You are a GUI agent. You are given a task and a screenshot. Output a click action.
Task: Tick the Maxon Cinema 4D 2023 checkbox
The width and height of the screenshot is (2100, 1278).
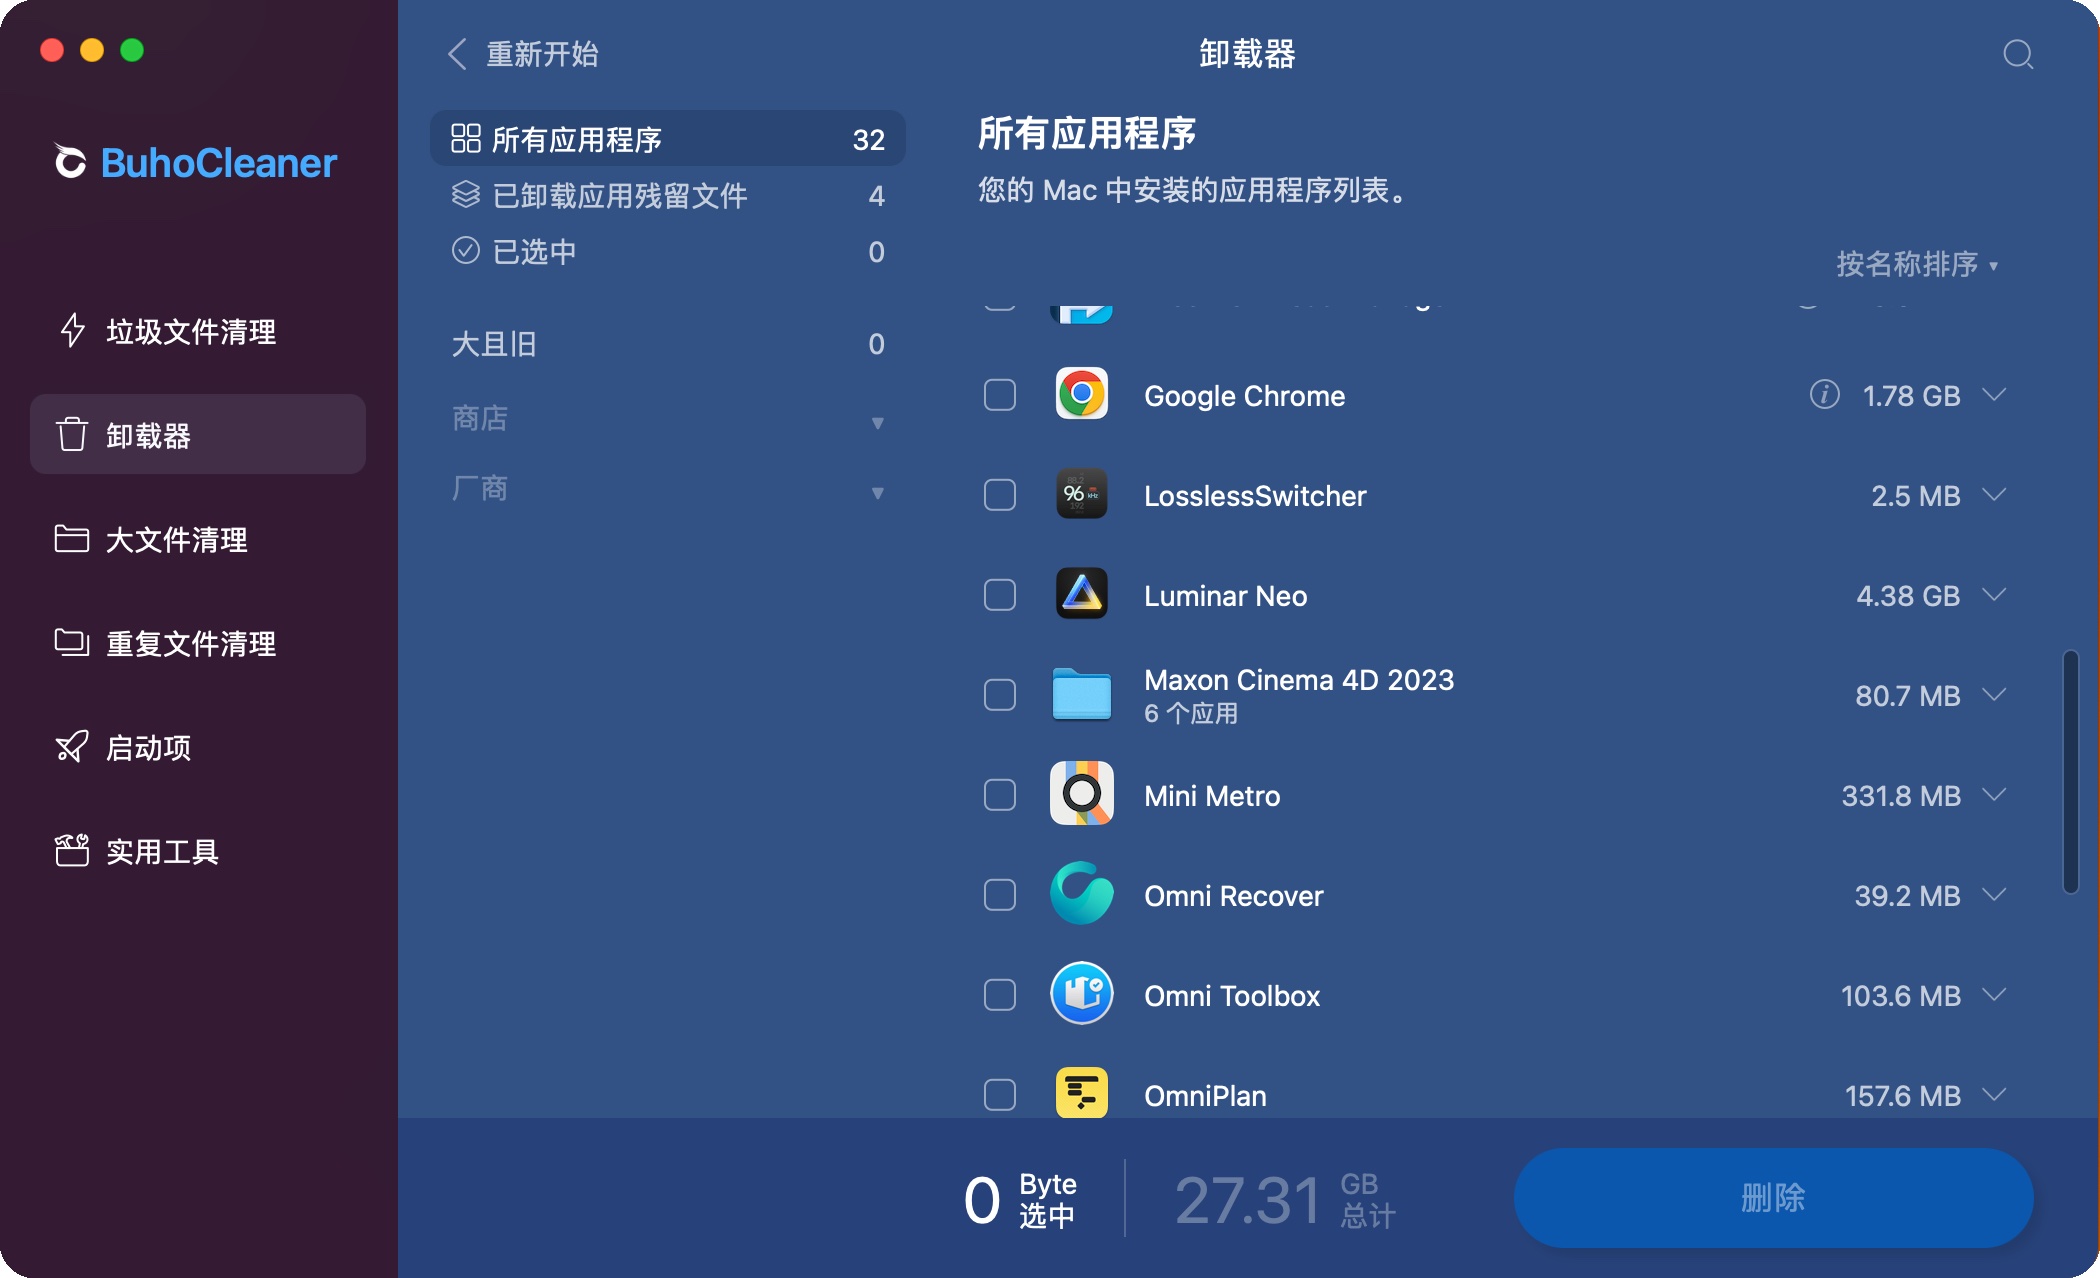click(x=999, y=695)
